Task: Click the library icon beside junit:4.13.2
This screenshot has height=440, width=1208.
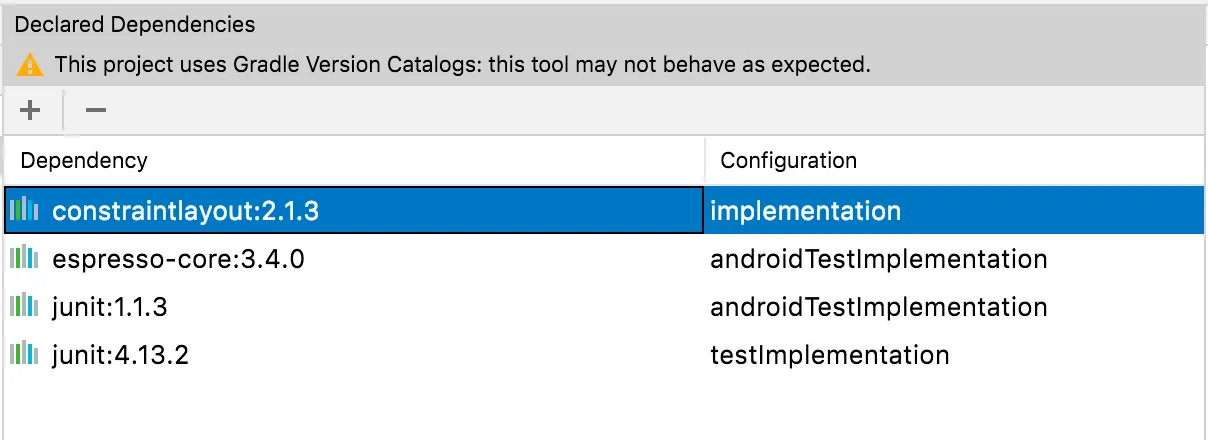Action: coord(25,353)
